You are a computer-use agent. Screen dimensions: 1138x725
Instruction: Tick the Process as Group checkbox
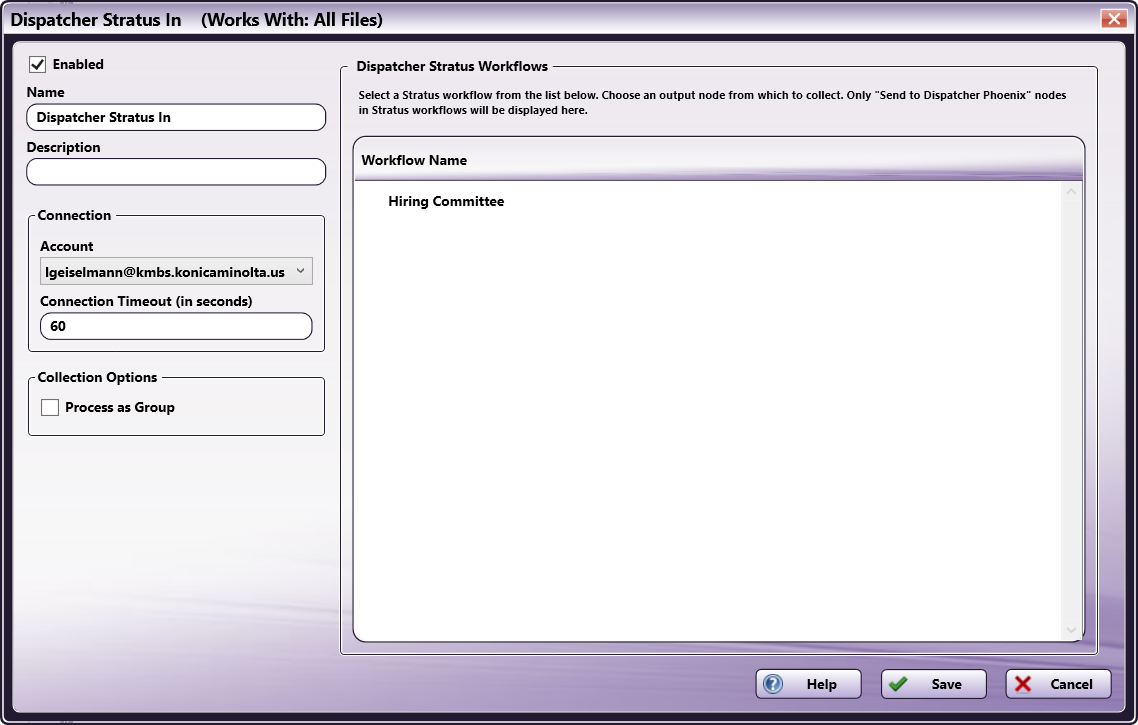click(x=50, y=408)
